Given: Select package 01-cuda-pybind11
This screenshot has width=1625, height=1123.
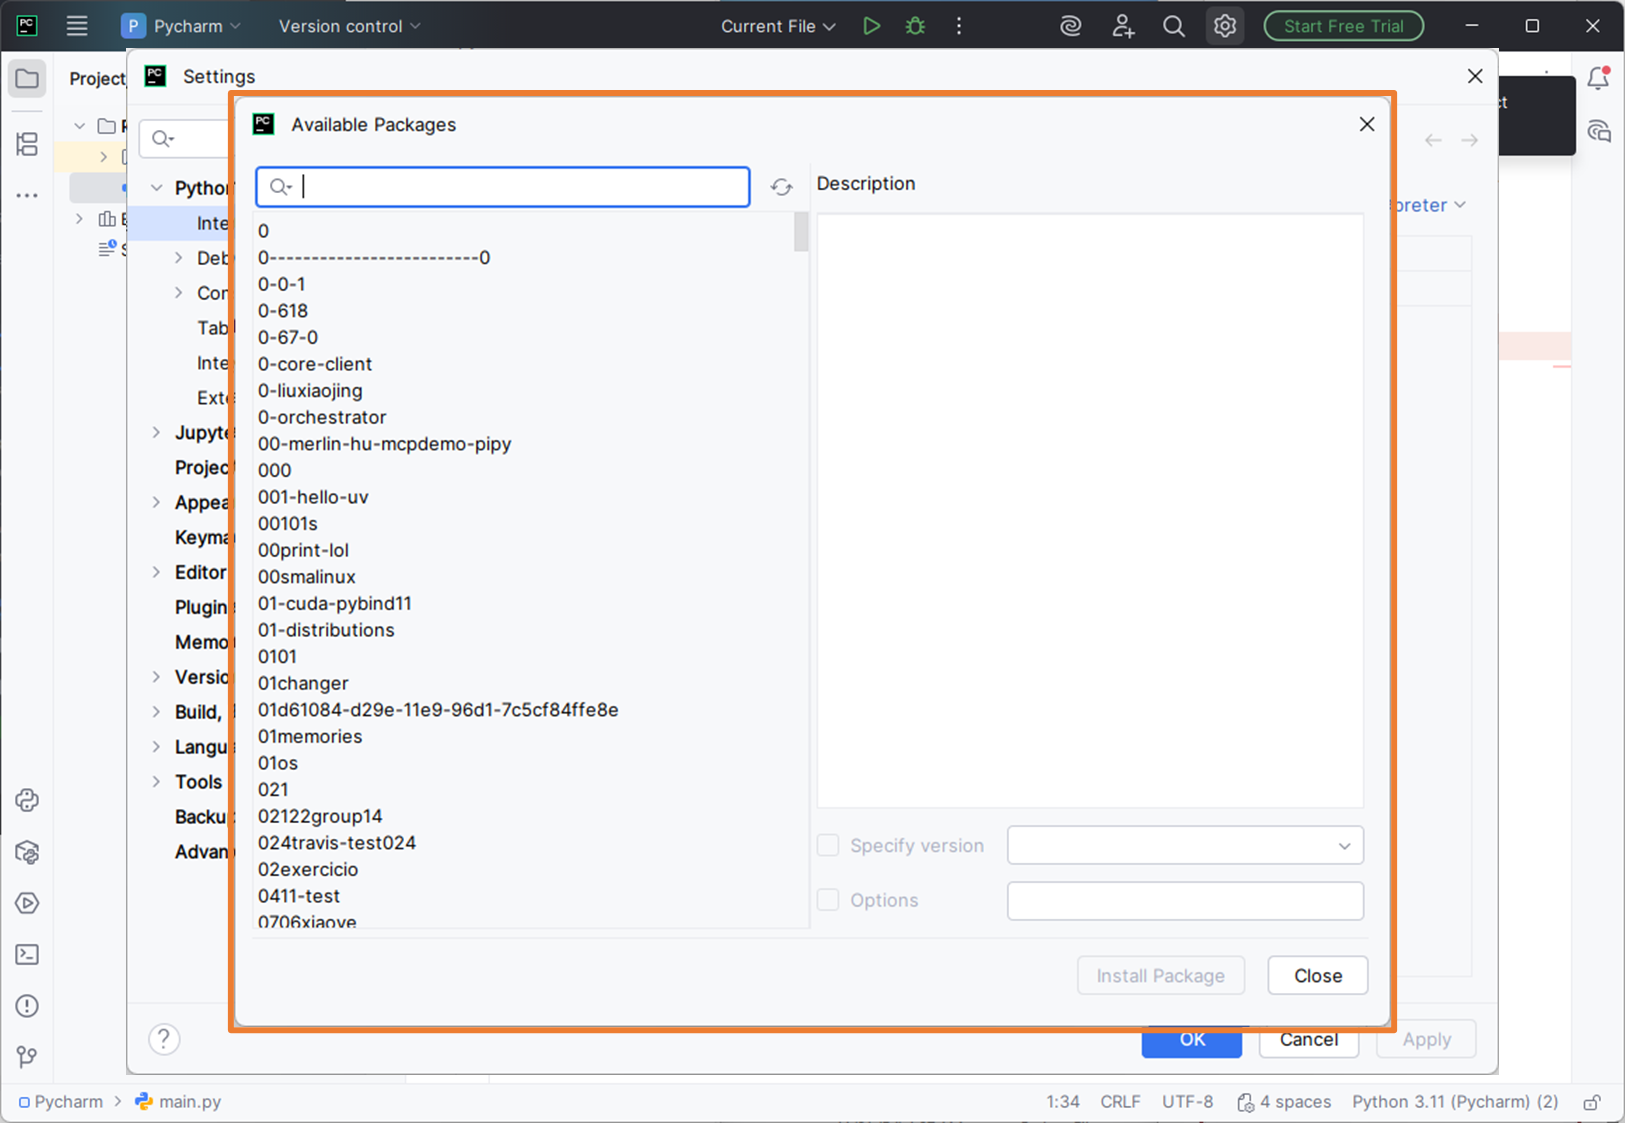Looking at the screenshot, I should coord(335,603).
